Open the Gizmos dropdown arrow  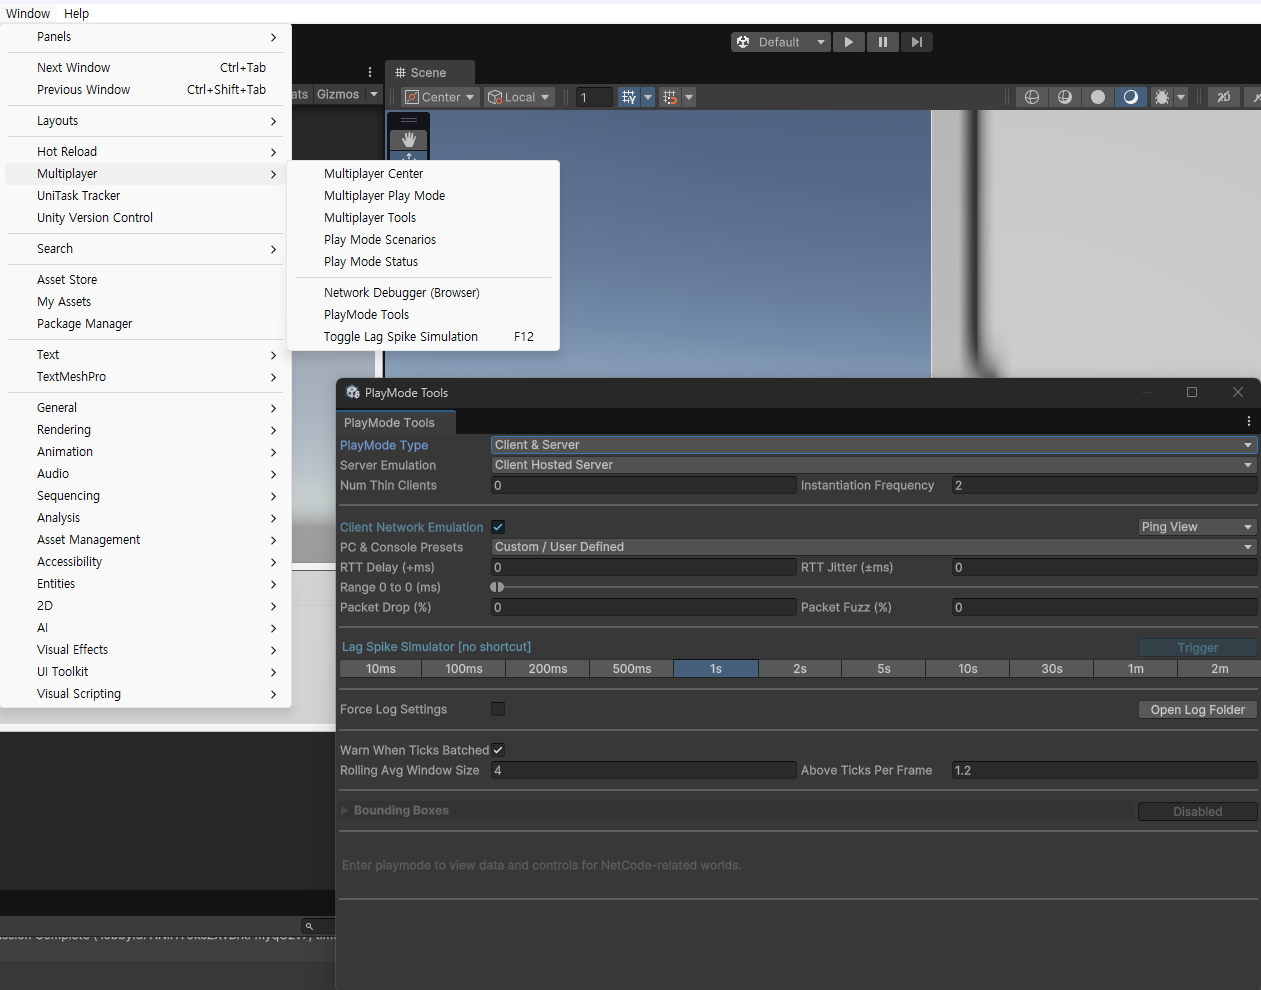click(x=374, y=95)
